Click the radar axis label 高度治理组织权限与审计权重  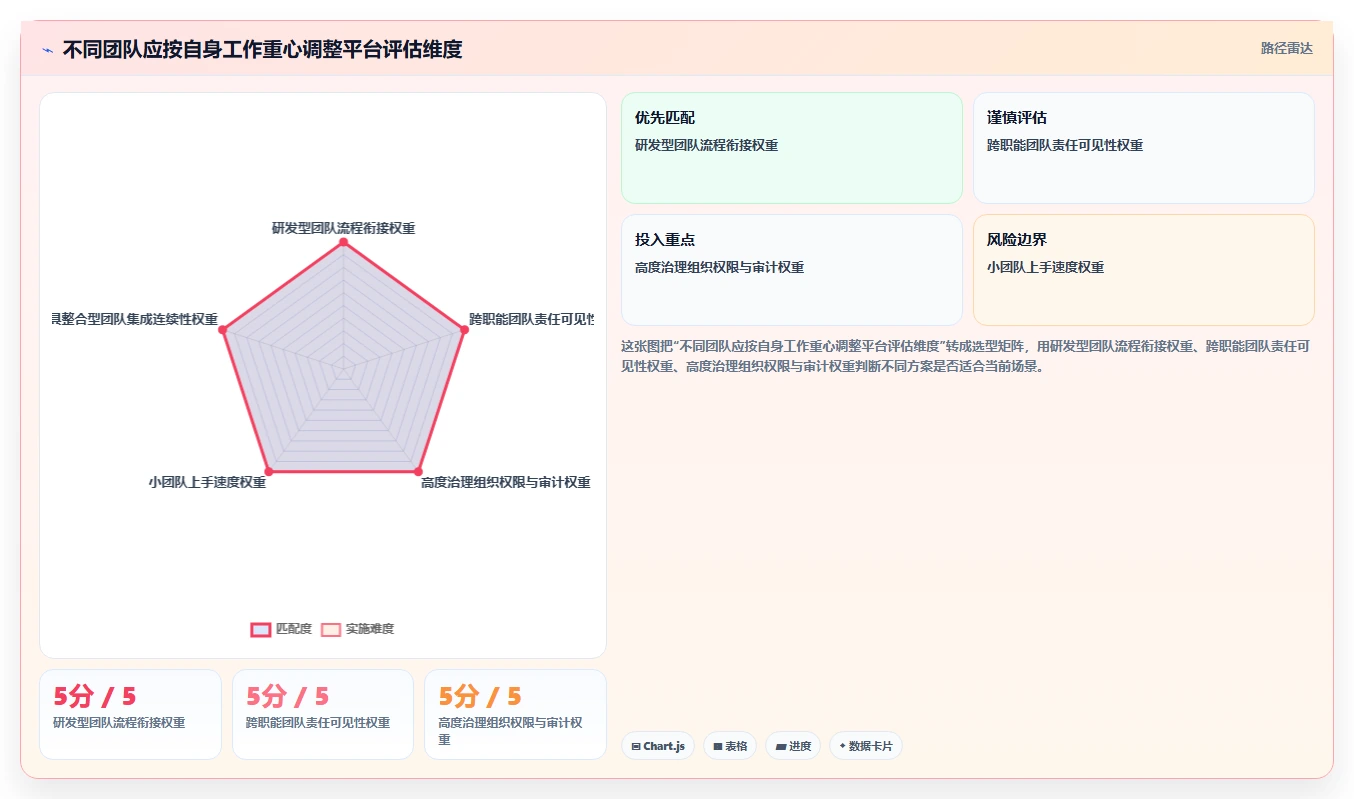[x=506, y=482]
